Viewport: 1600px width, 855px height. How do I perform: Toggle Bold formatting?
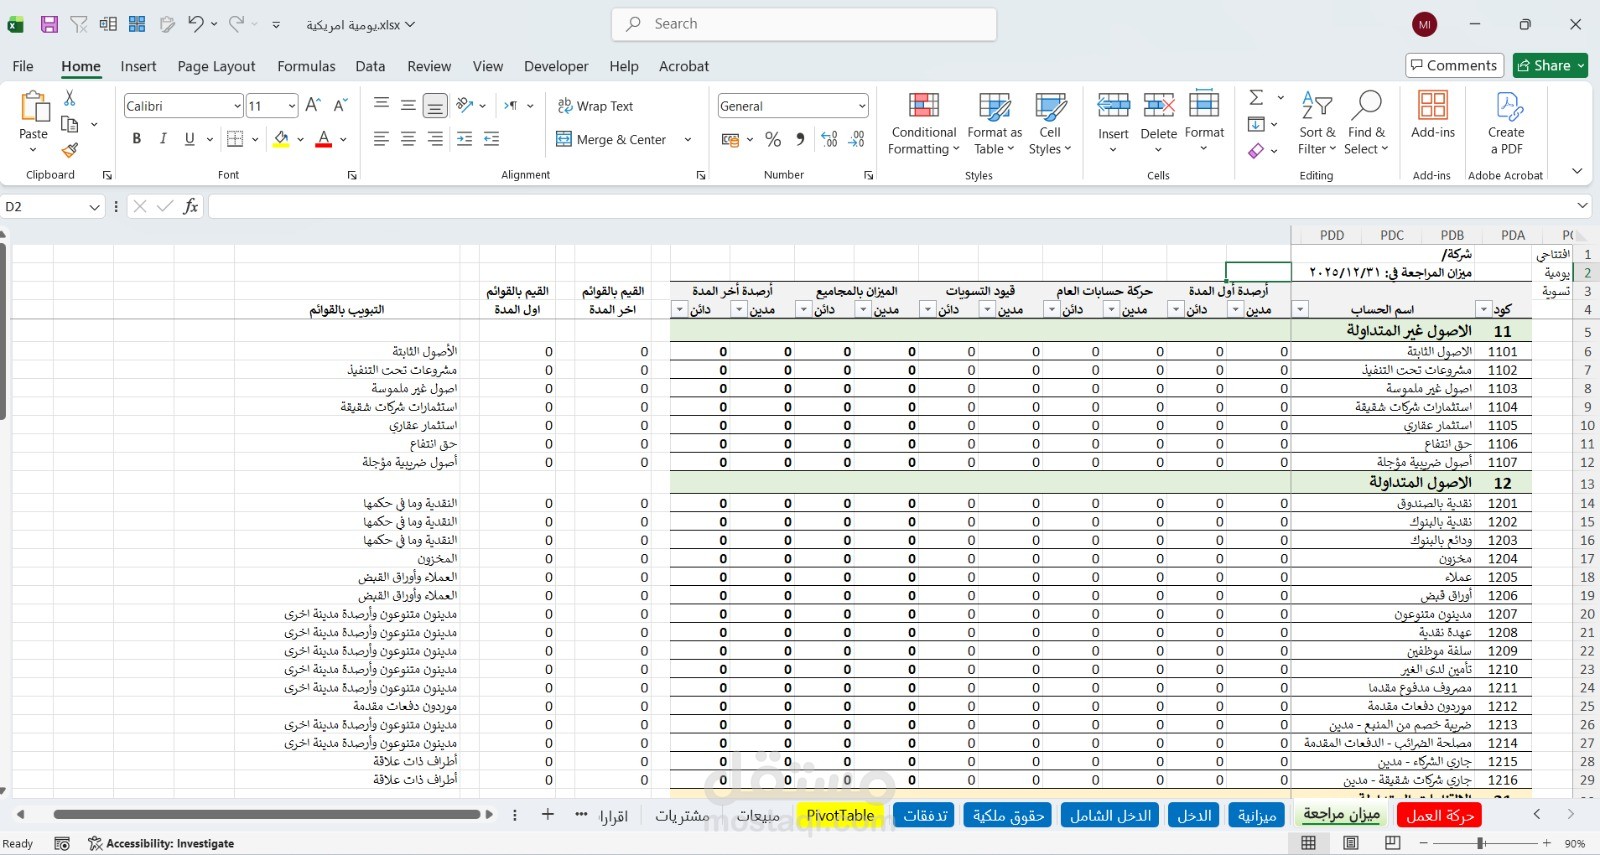coord(136,139)
